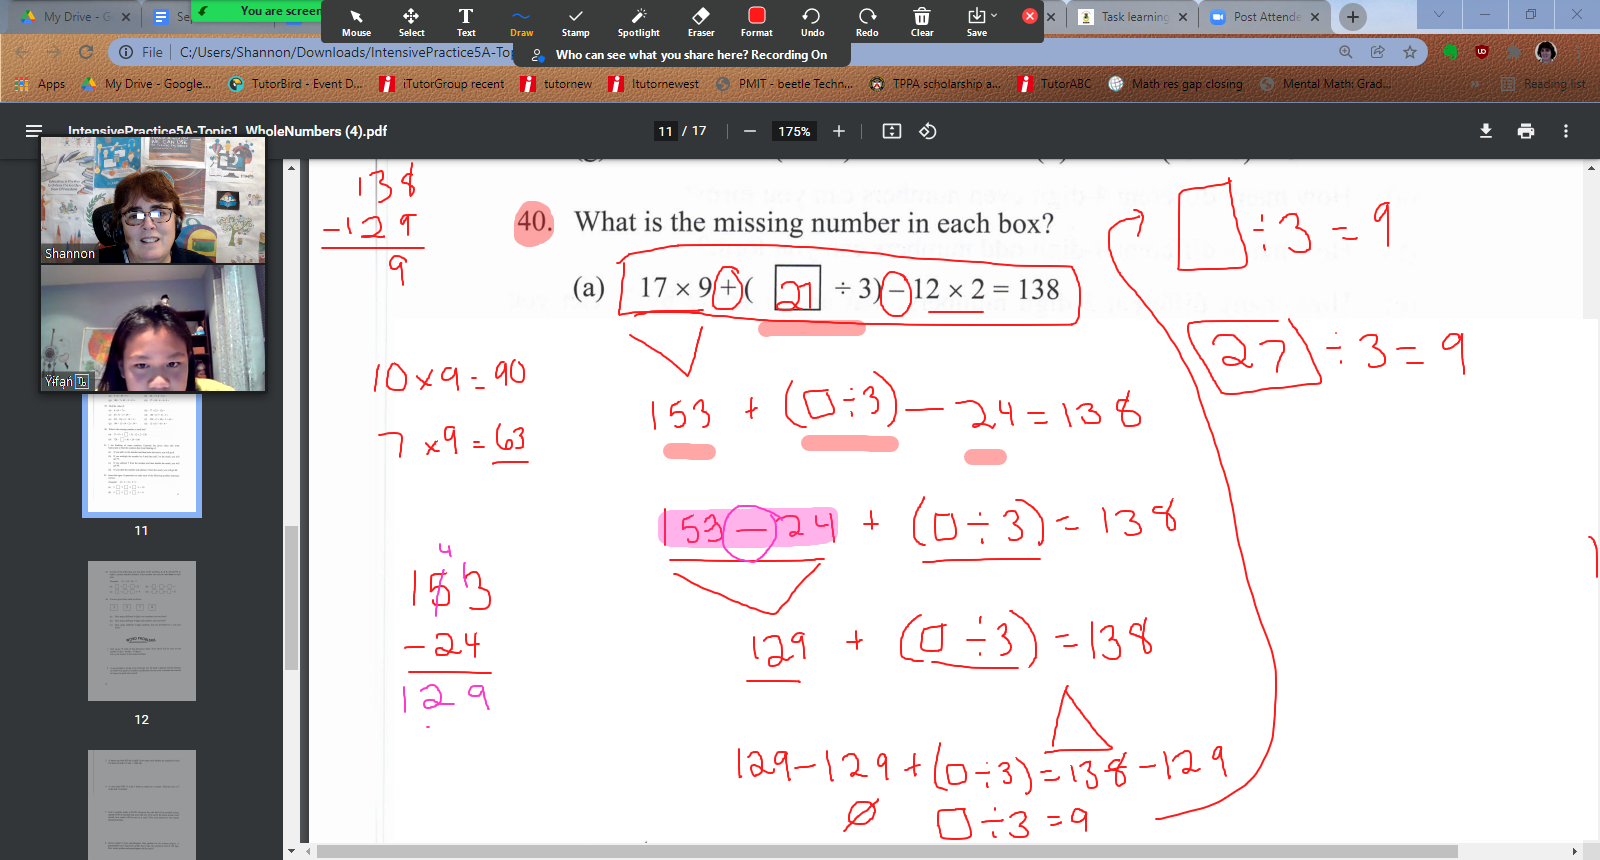
Task: Undo the last annotation
Action: point(812,22)
